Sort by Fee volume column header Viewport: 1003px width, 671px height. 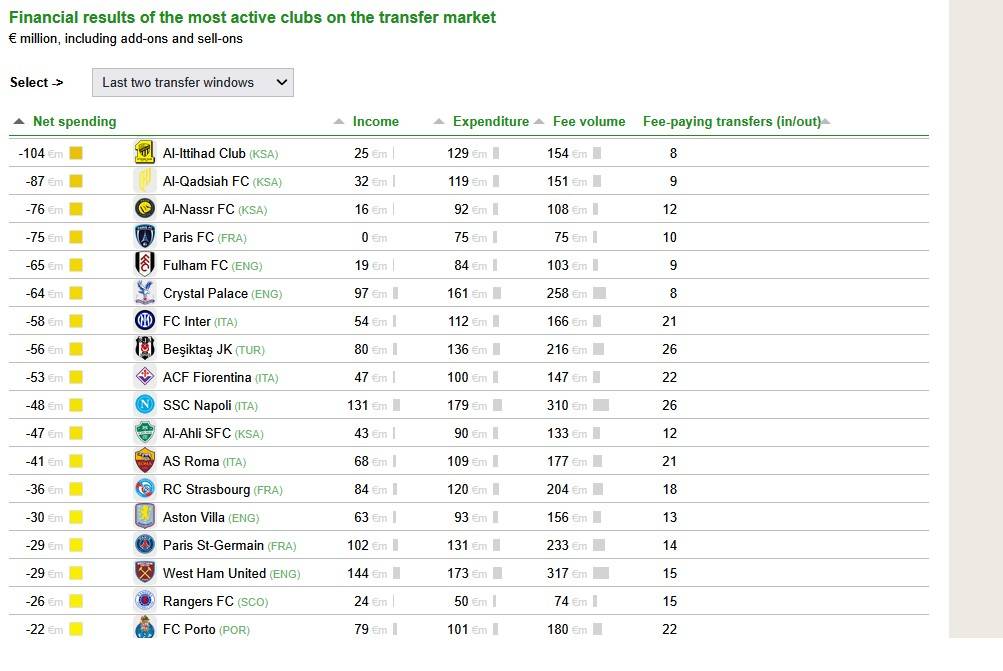click(589, 122)
